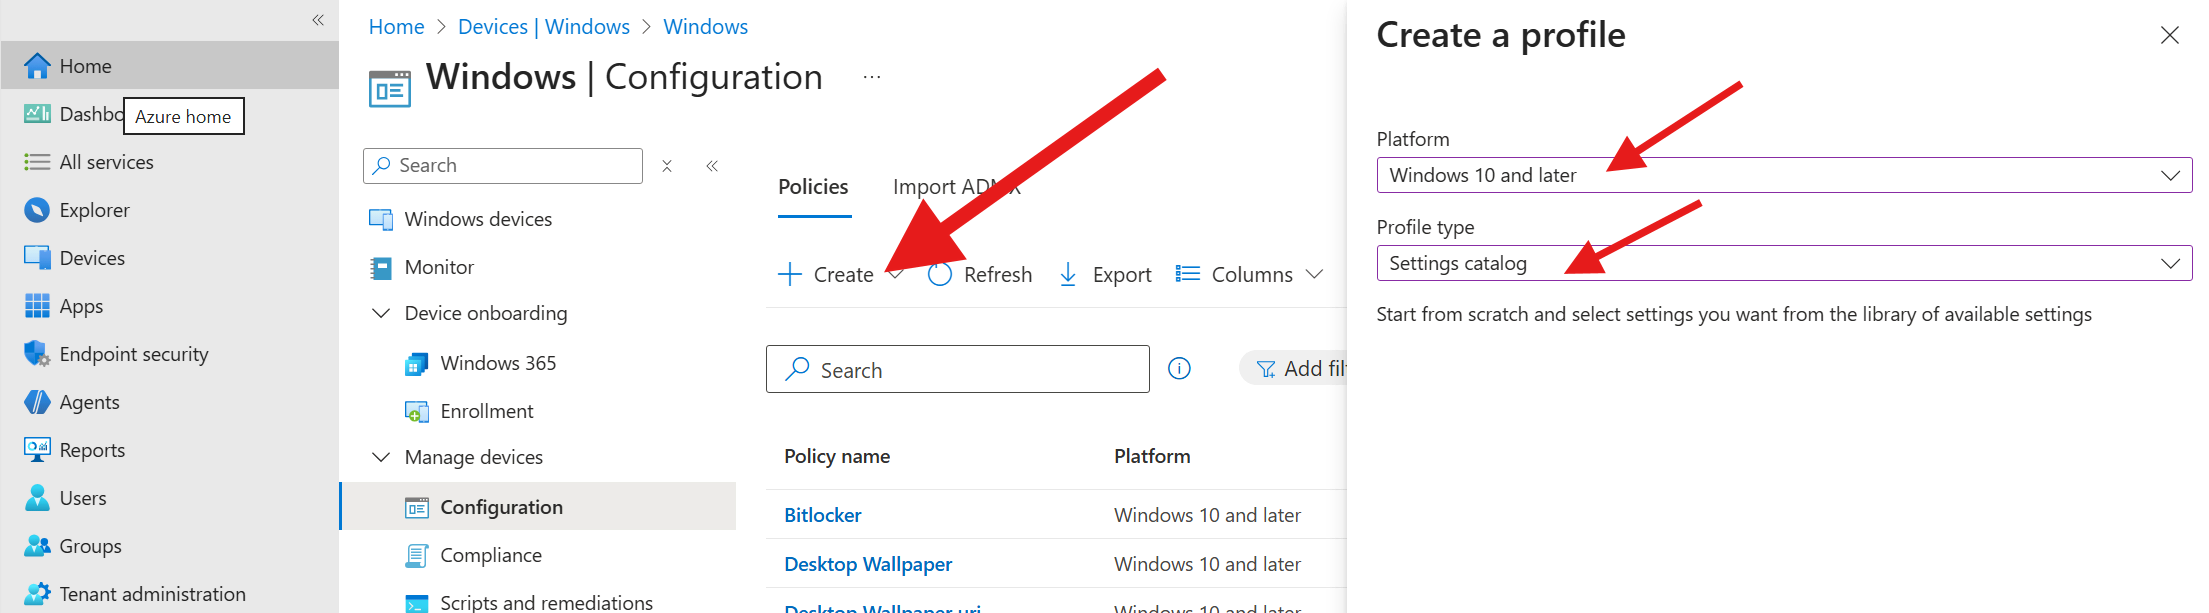Open the Desktop Wallpaper policy link
The image size is (2209, 613).
(x=868, y=564)
